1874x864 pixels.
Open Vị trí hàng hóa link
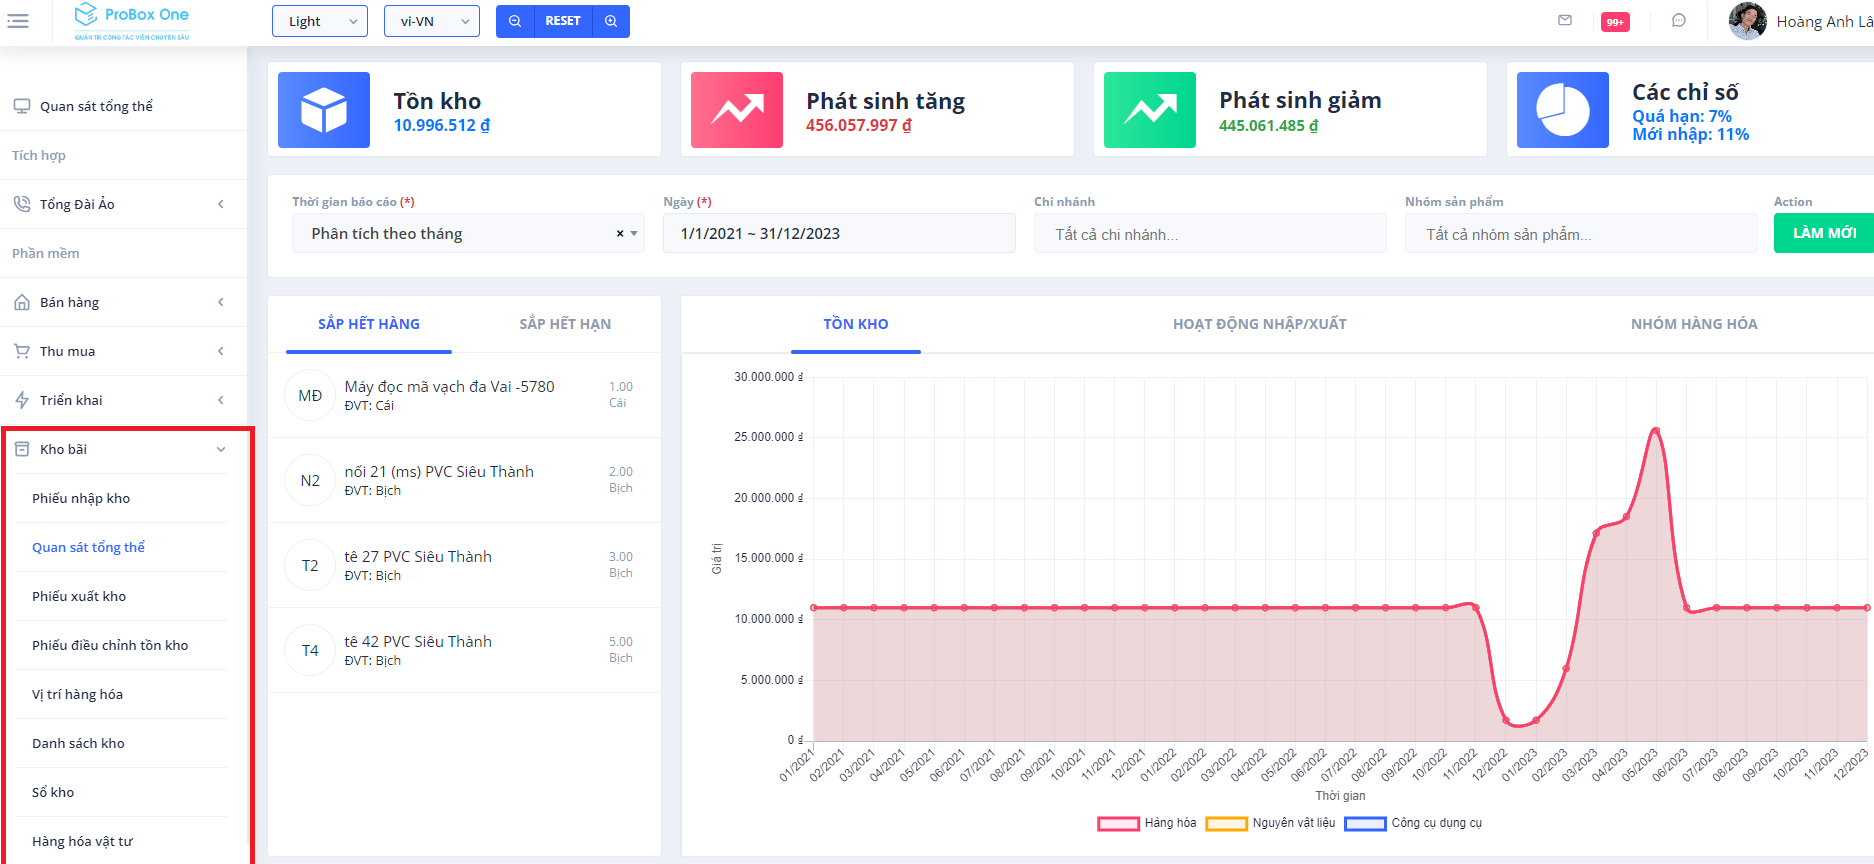pos(77,694)
